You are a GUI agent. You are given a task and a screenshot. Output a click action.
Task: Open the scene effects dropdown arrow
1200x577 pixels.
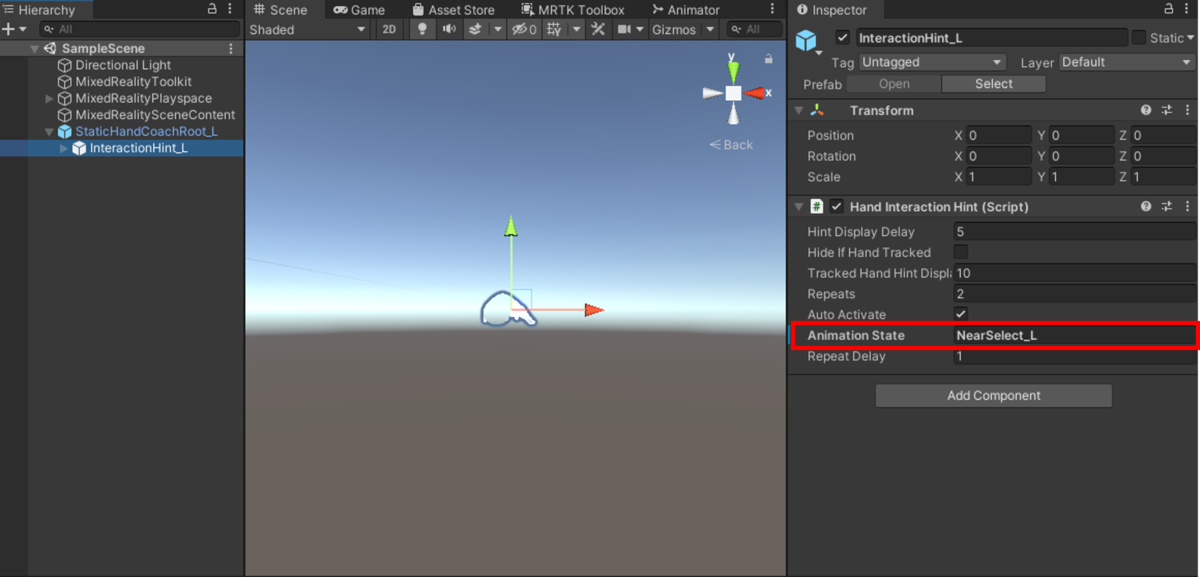[x=497, y=29]
